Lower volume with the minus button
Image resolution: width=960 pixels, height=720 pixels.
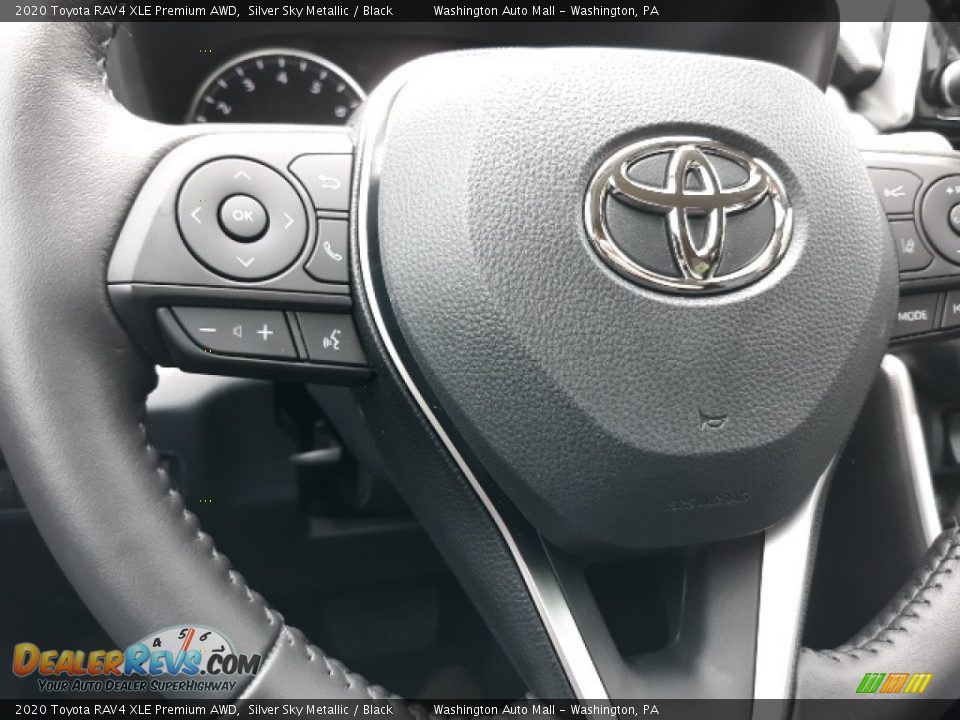pyautogui.click(x=208, y=330)
